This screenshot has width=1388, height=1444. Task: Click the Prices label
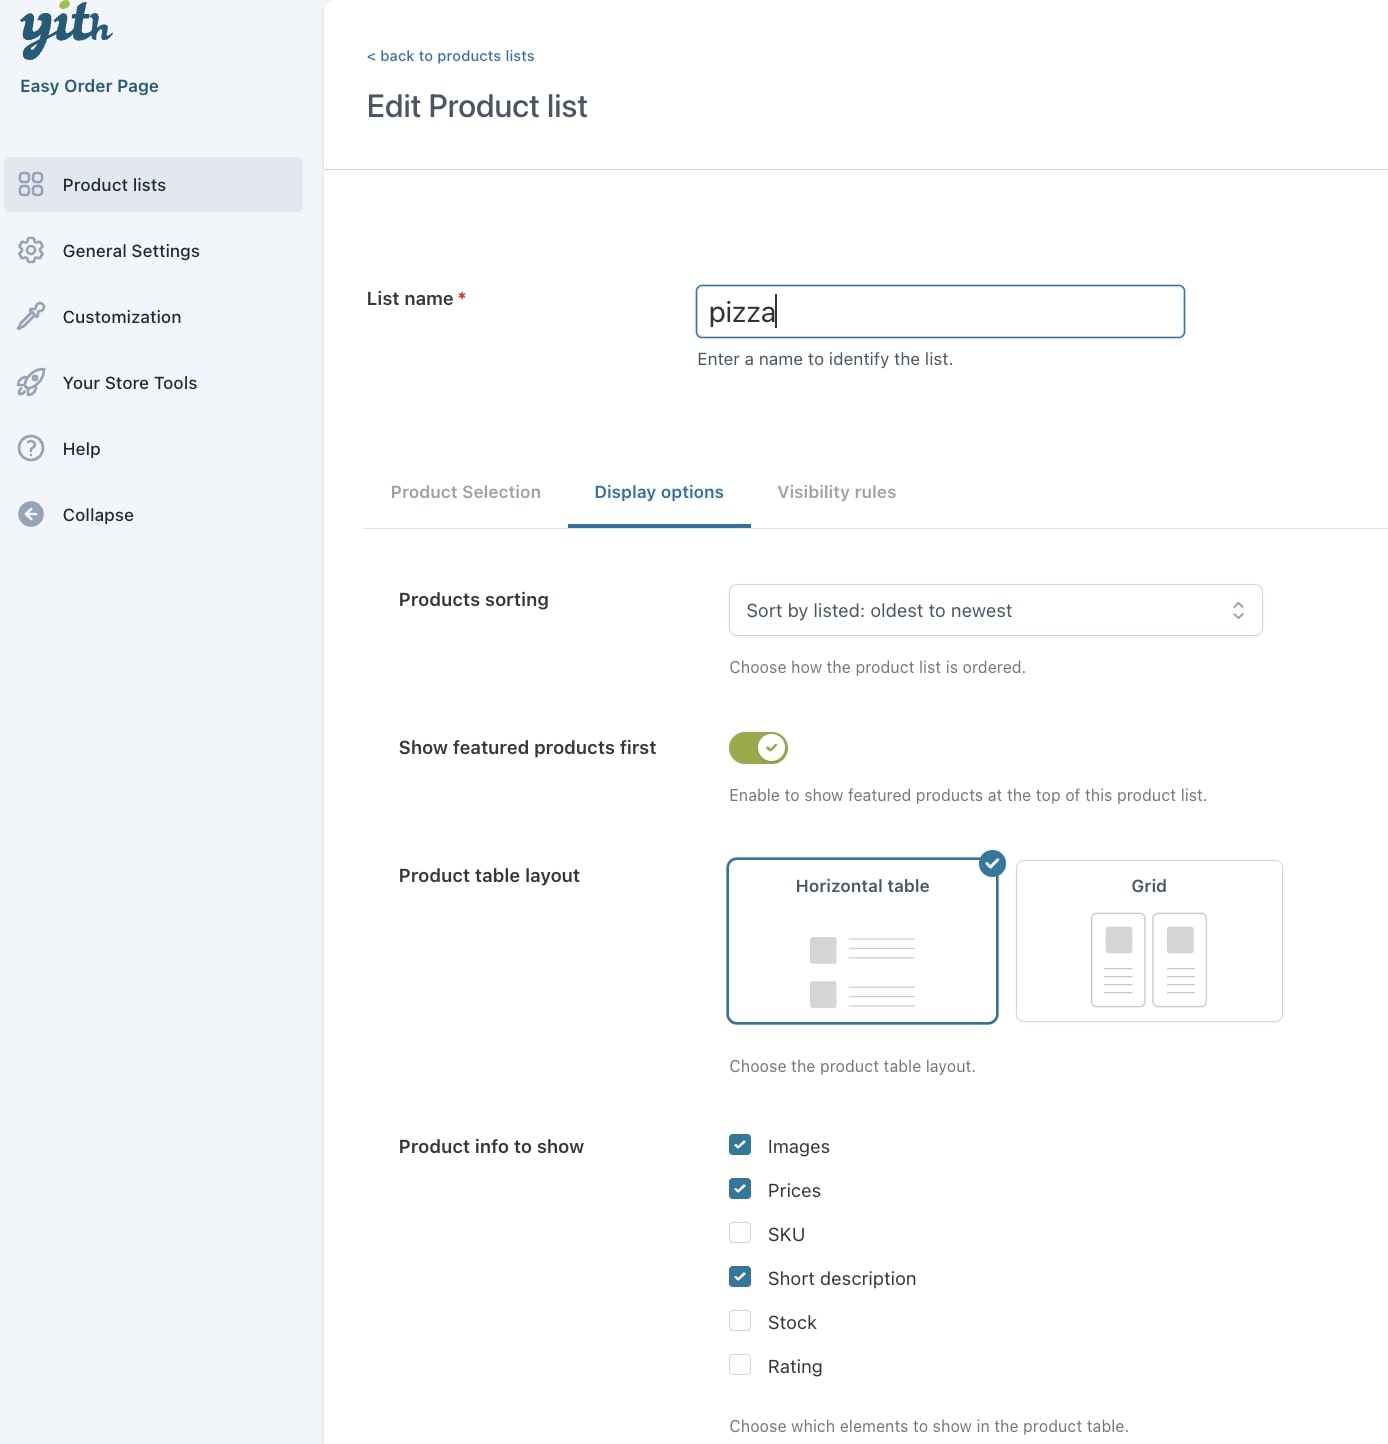(x=794, y=1190)
